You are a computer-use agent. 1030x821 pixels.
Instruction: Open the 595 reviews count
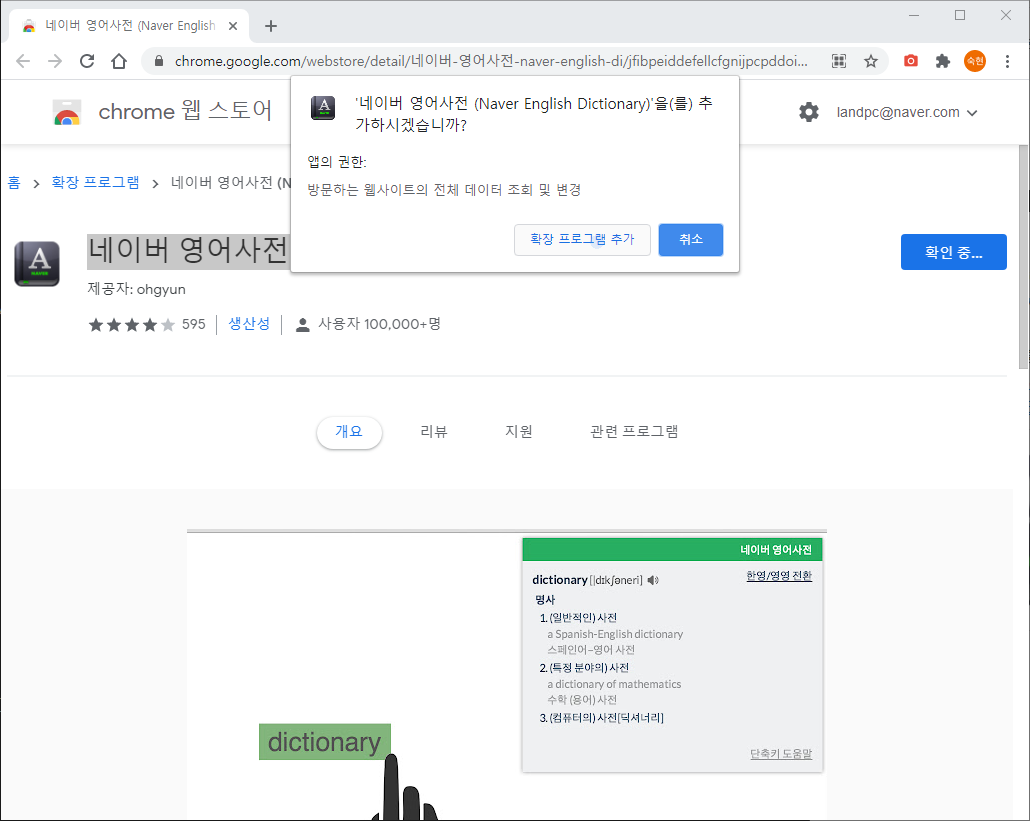coord(194,324)
